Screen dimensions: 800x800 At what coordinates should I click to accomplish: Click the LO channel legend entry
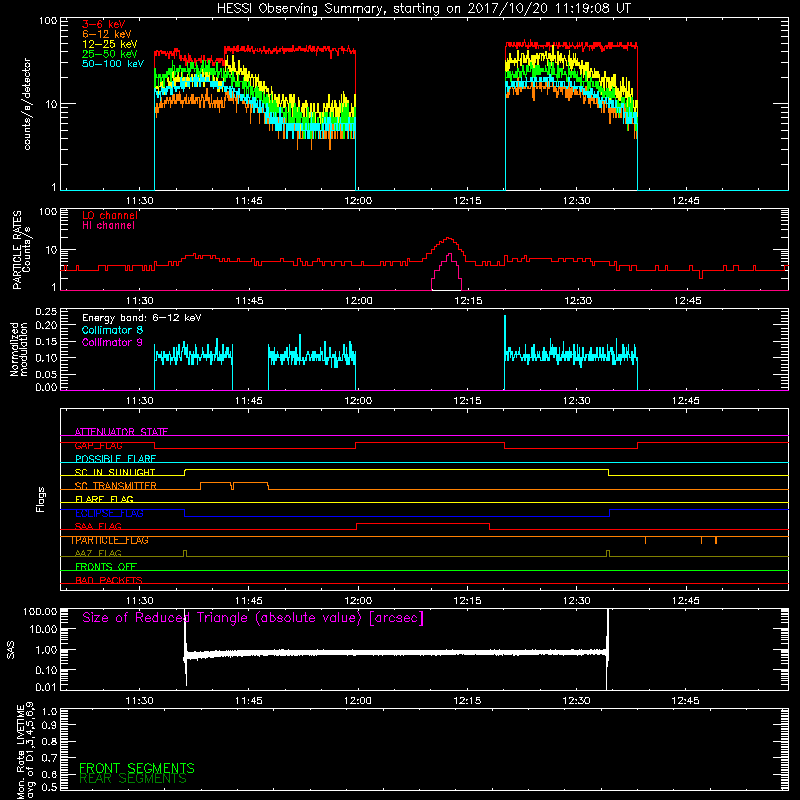[110, 215]
